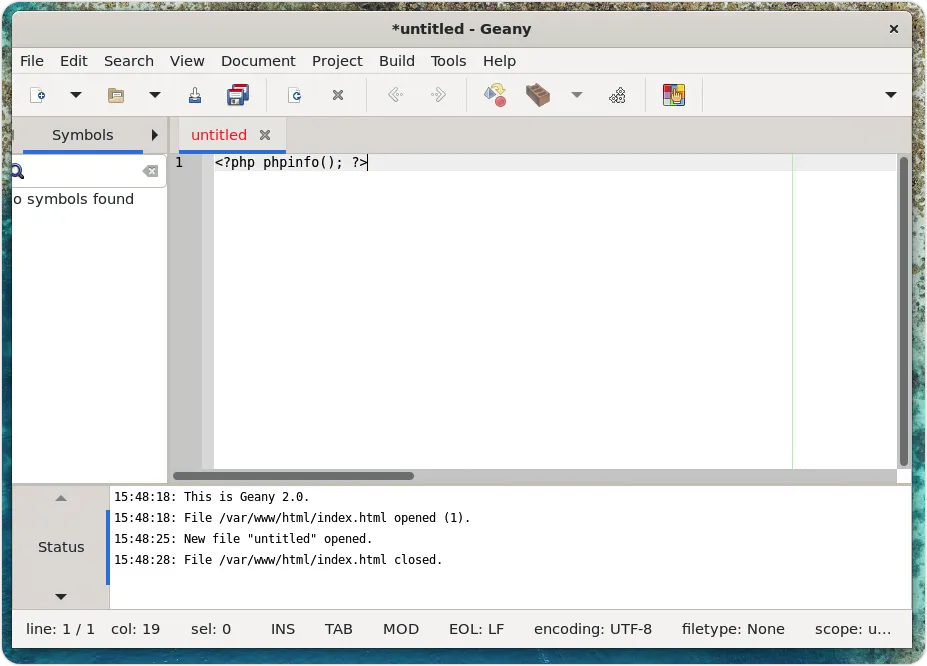Viewport: 927px width, 666px height.
Task: Reload the current file from disk
Action: pyautogui.click(x=294, y=95)
